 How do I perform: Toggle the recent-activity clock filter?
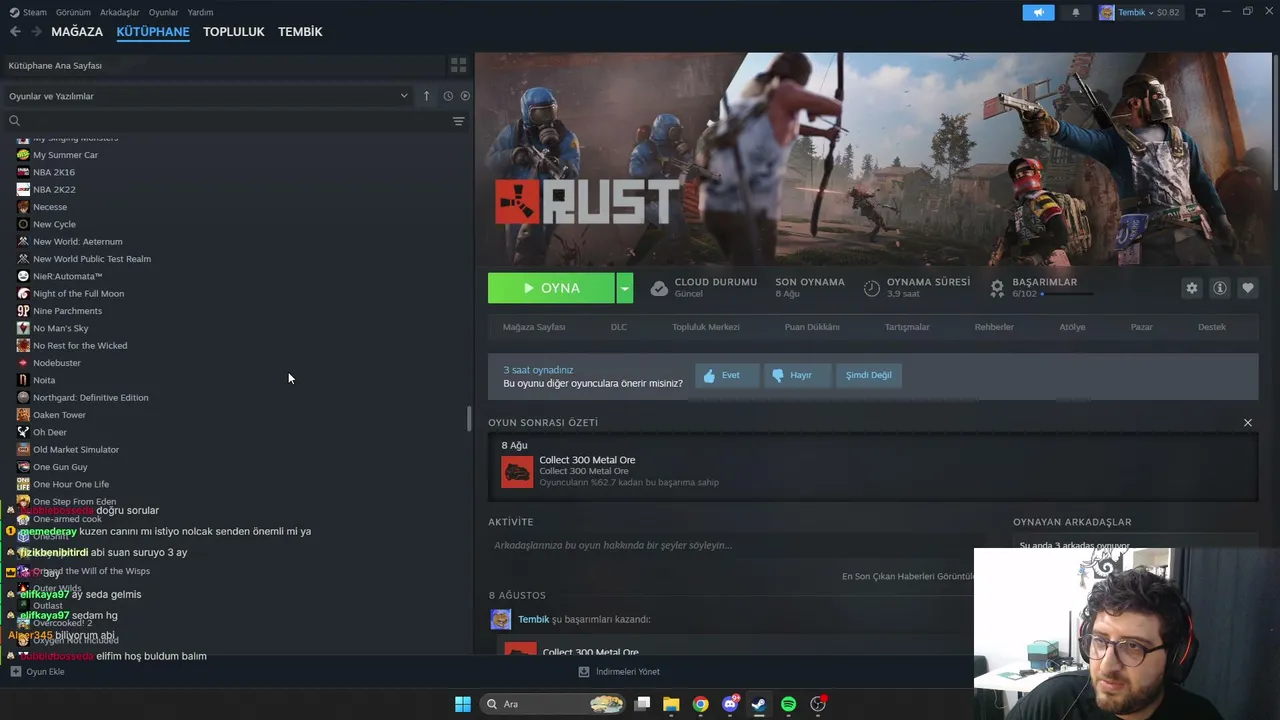[x=448, y=96]
